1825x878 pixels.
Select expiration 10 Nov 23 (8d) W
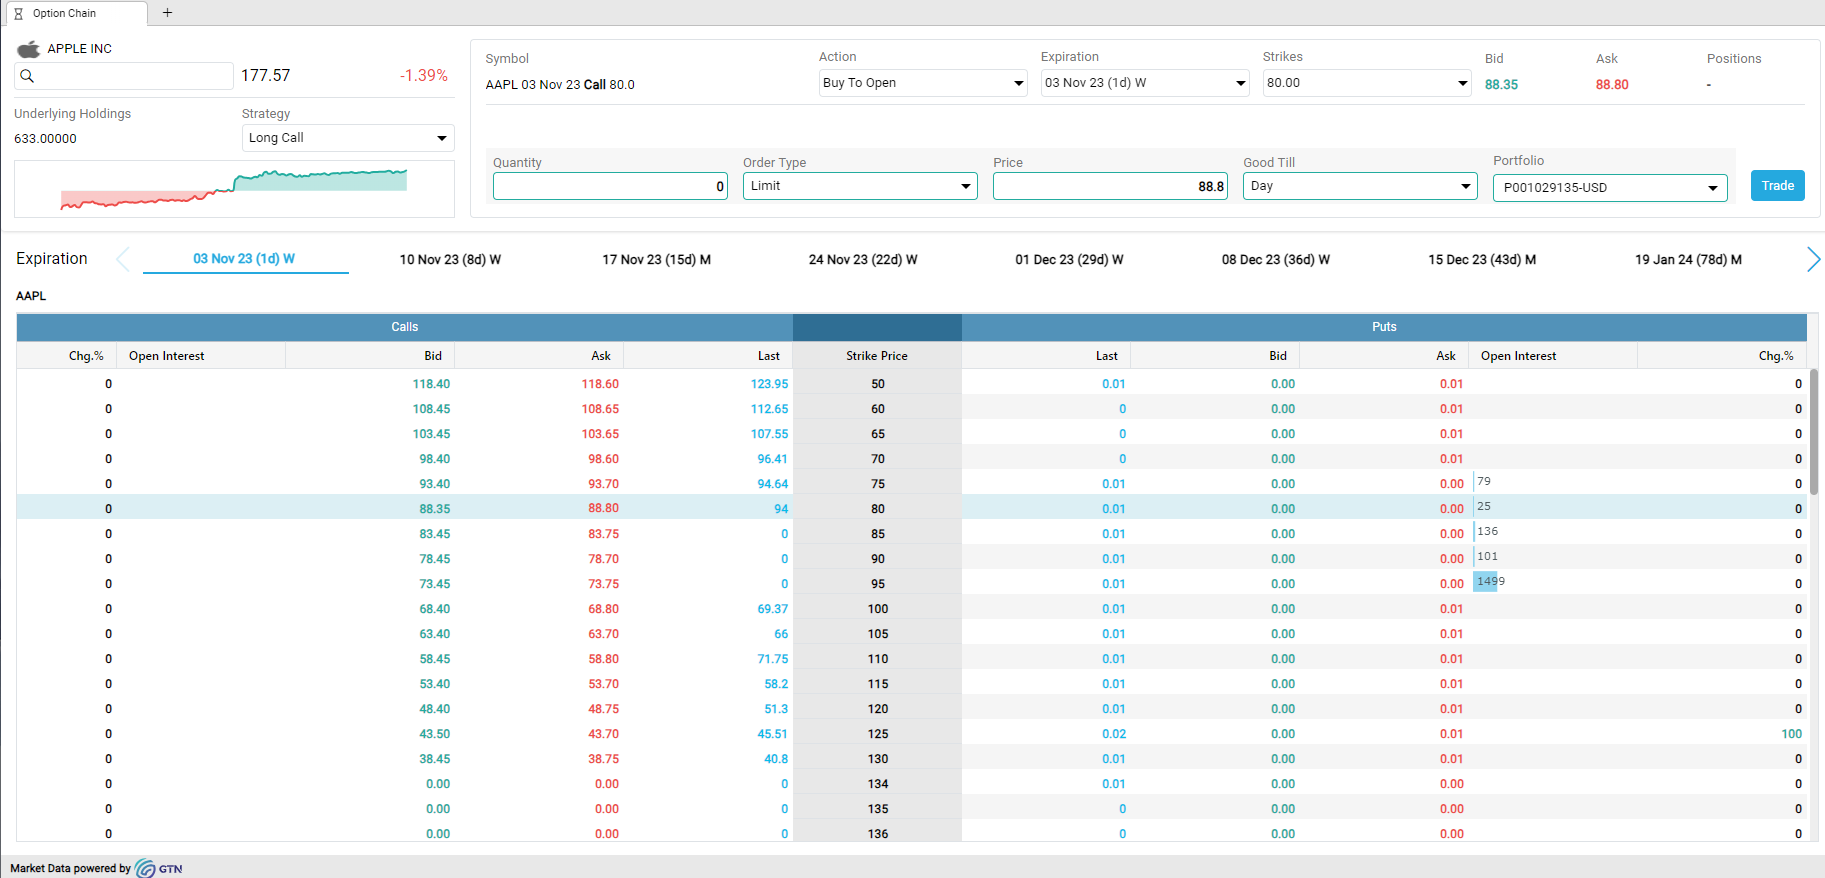coord(450,260)
